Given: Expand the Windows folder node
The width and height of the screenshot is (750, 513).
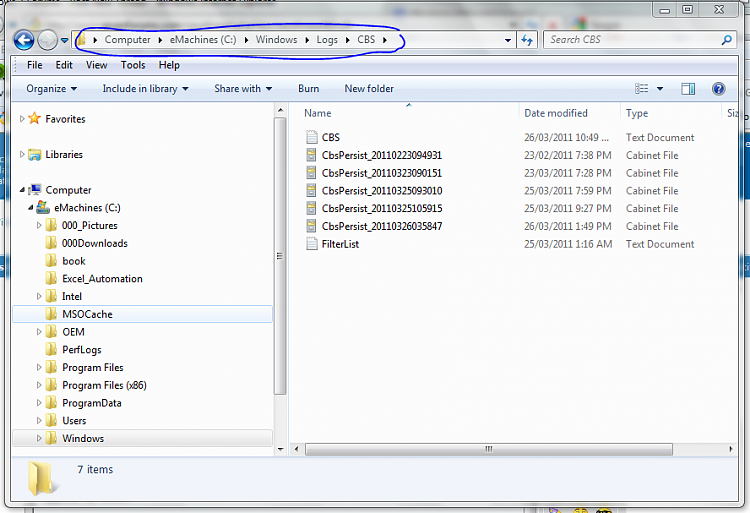Looking at the screenshot, I should pos(39,438).
